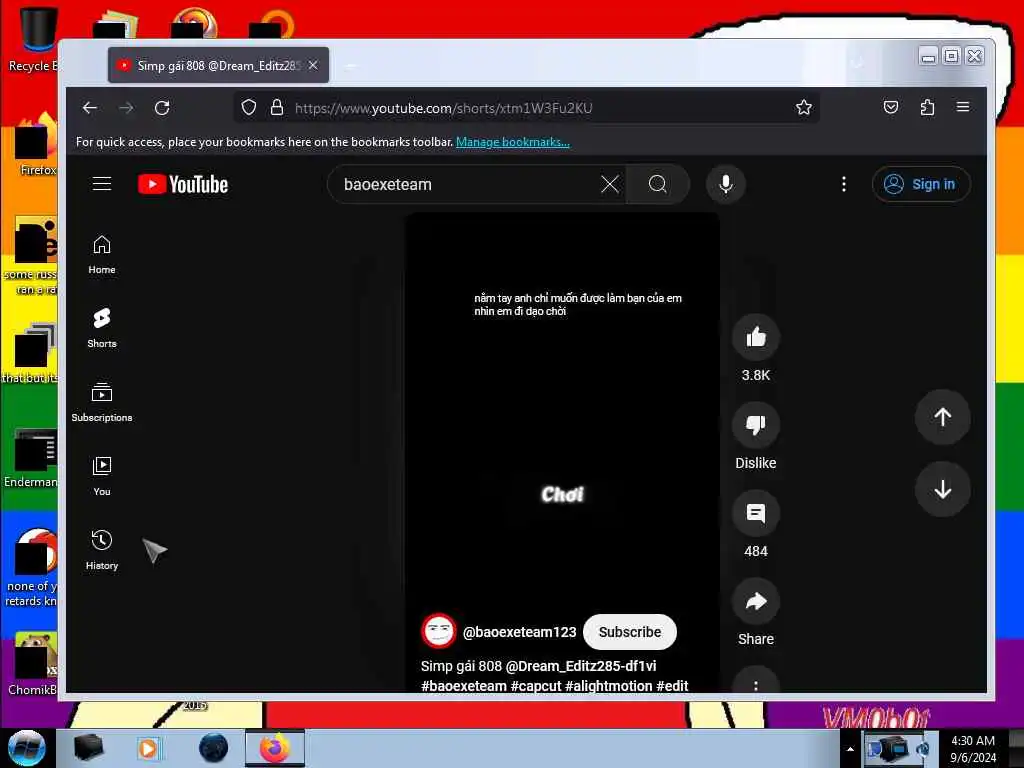Click the Sign in button
1024x768 pixels.
coord(921,184)
